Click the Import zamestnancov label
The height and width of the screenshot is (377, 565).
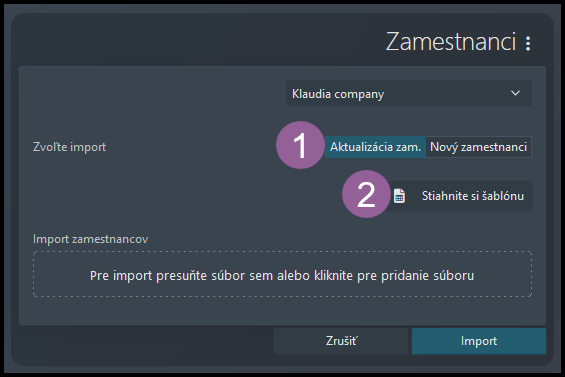point(90,239)
